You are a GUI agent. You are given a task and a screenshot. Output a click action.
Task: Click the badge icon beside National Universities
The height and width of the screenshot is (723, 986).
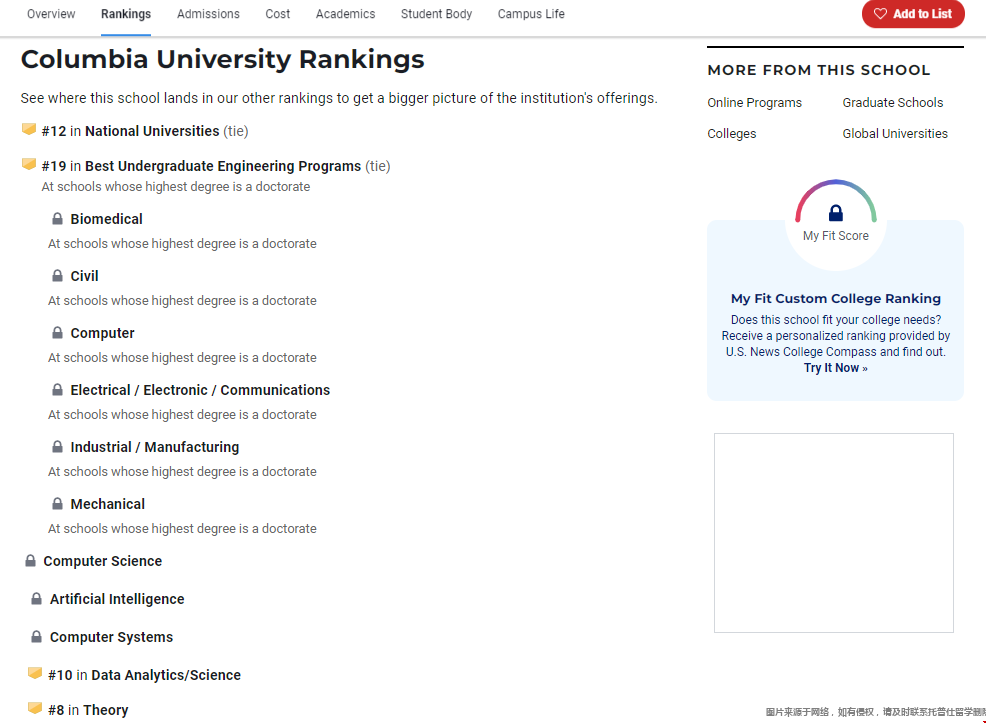tap(29, 130)
